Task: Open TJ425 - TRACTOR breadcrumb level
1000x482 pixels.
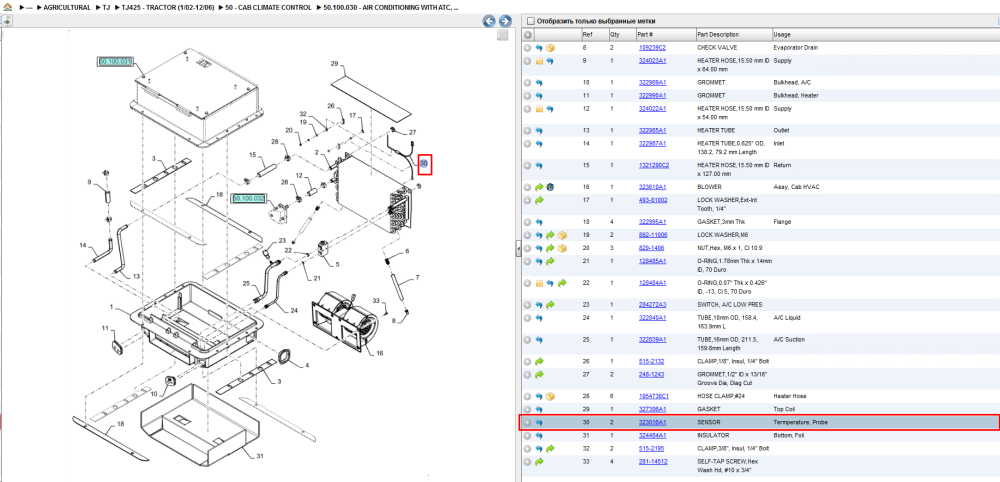Action: pos(168,8)
